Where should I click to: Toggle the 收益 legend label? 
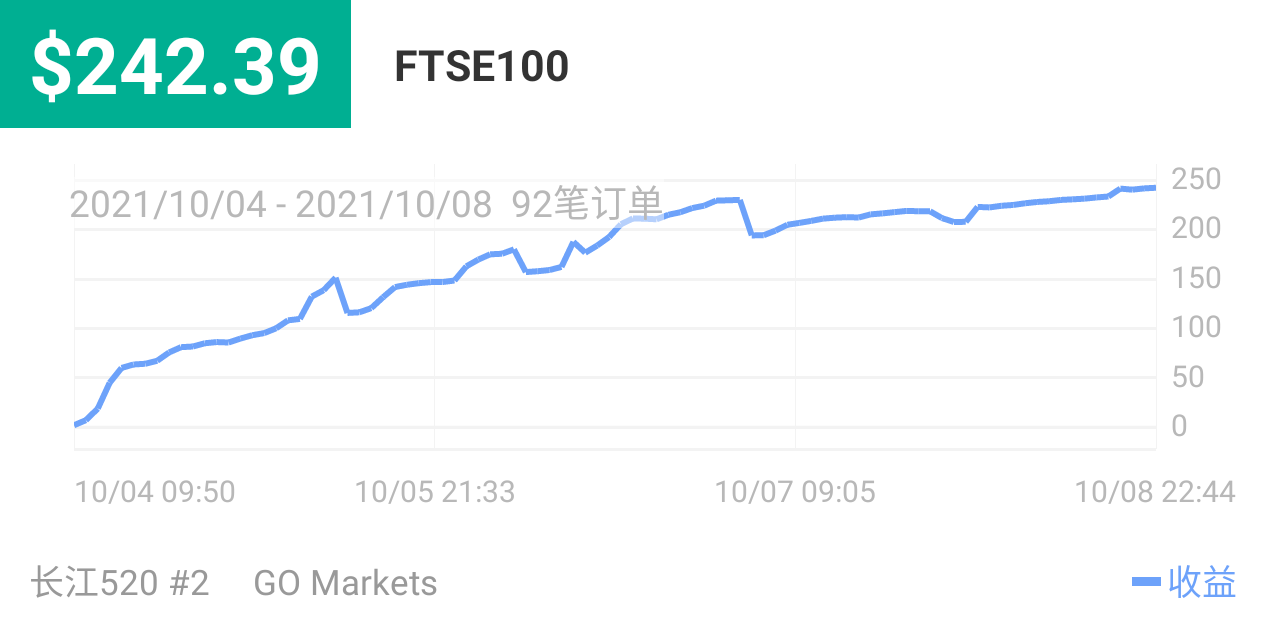point(1202,582)
